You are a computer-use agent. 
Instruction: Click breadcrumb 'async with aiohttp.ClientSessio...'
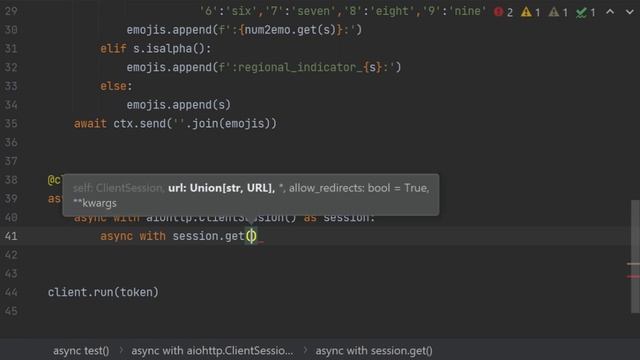click(212, 351)
